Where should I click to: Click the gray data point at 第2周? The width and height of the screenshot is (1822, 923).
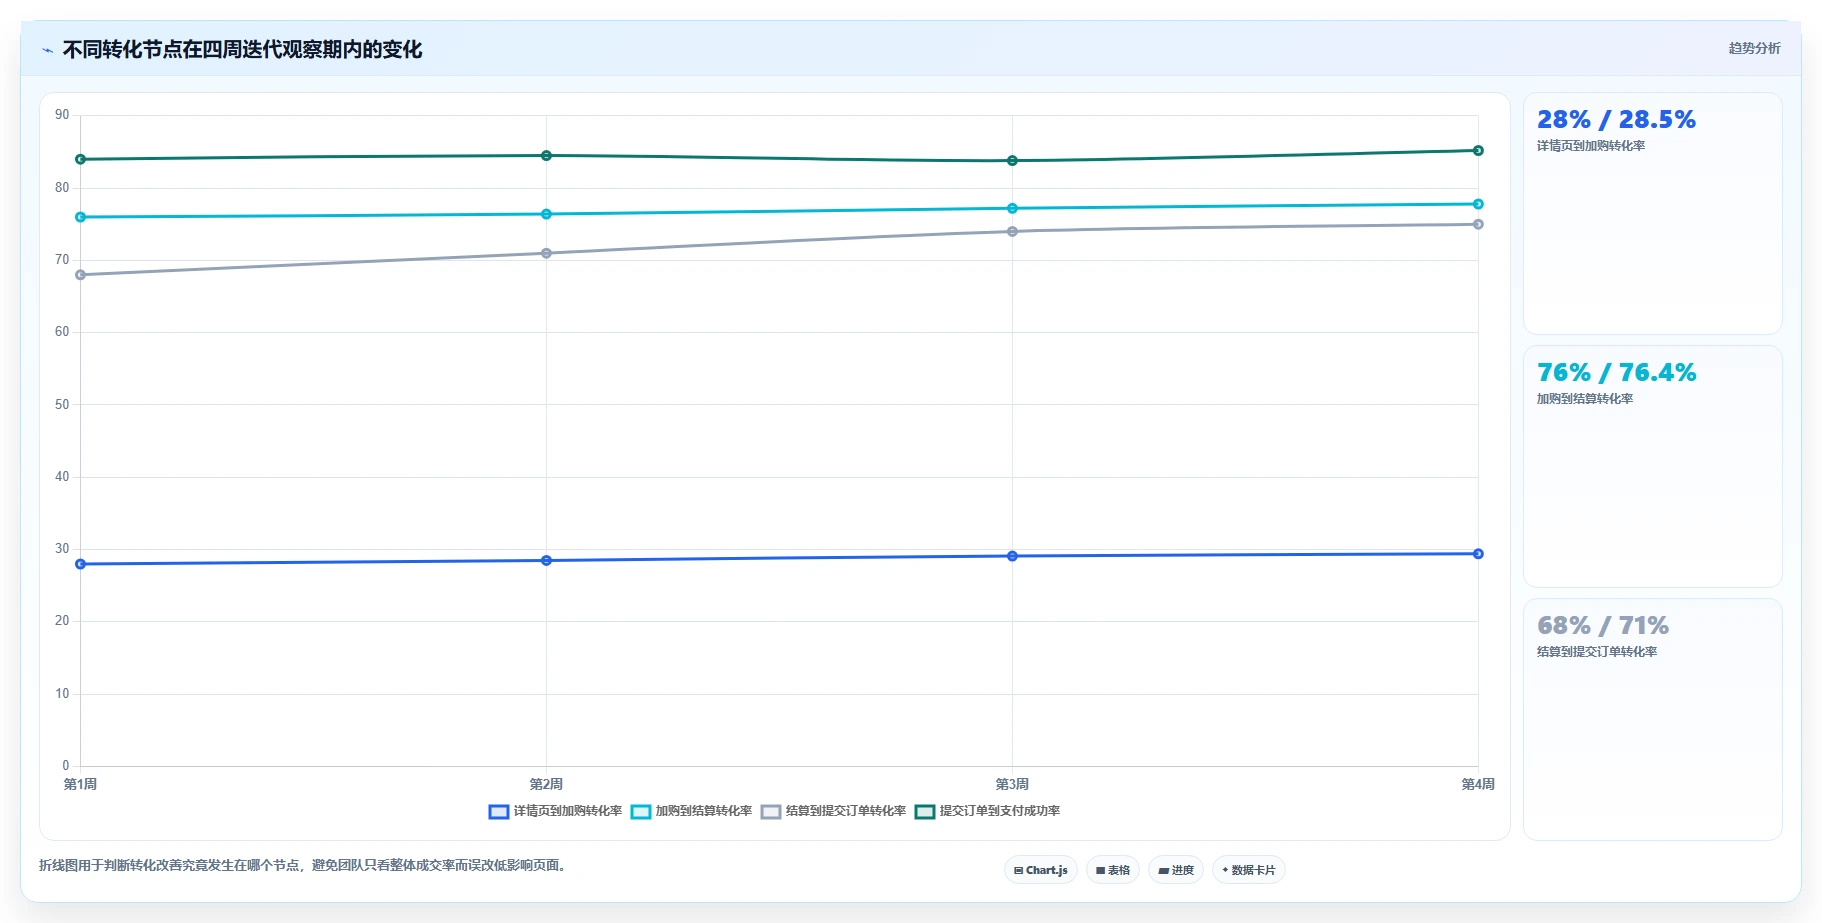546,253
